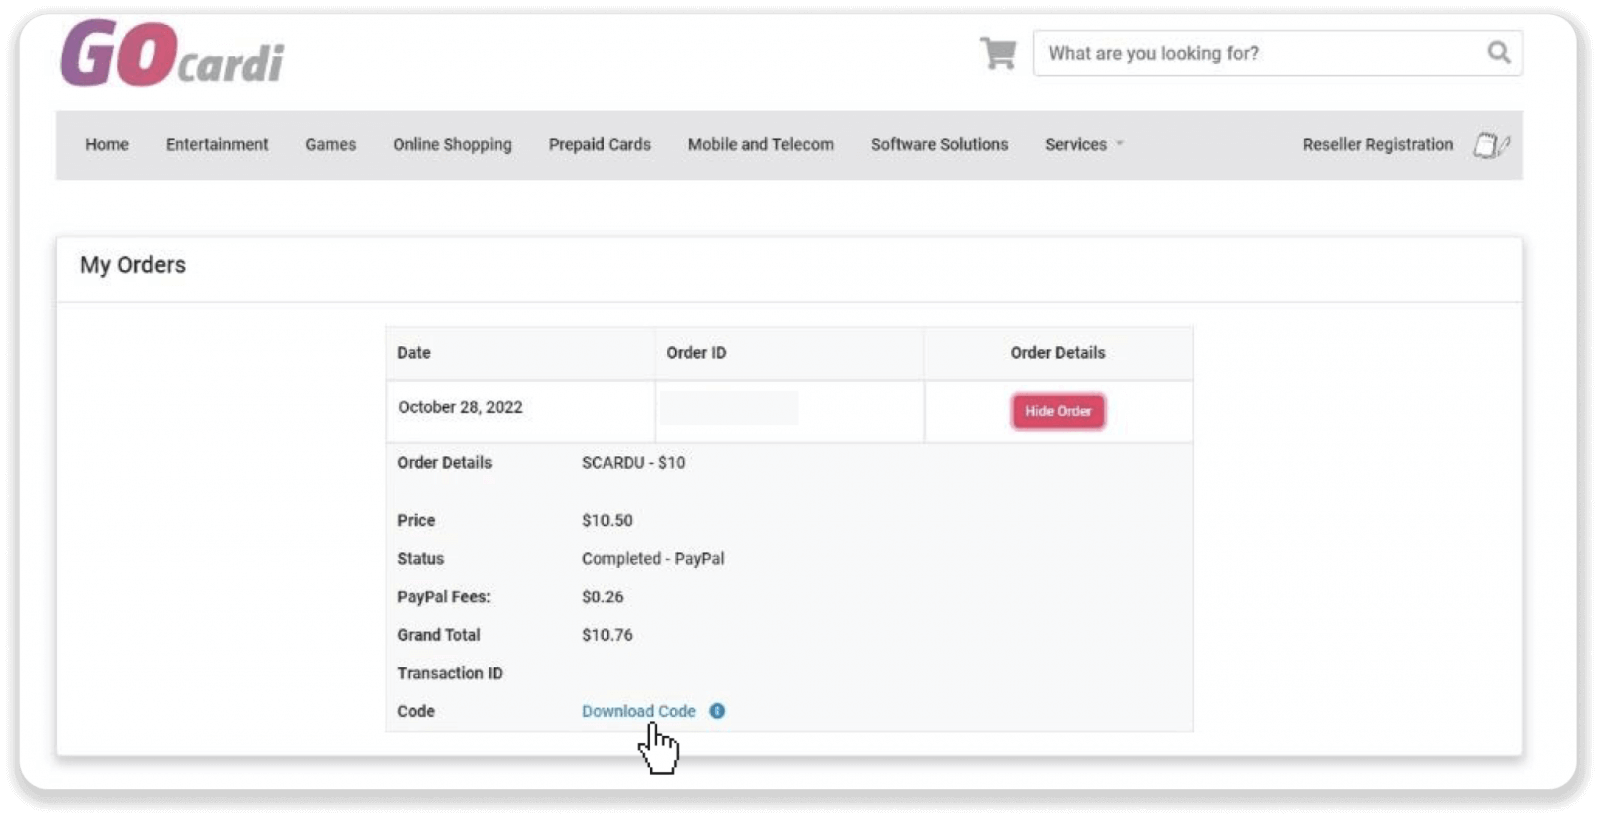Click the Services menu label
The image size is (1600, 818).
(1075, 144)
